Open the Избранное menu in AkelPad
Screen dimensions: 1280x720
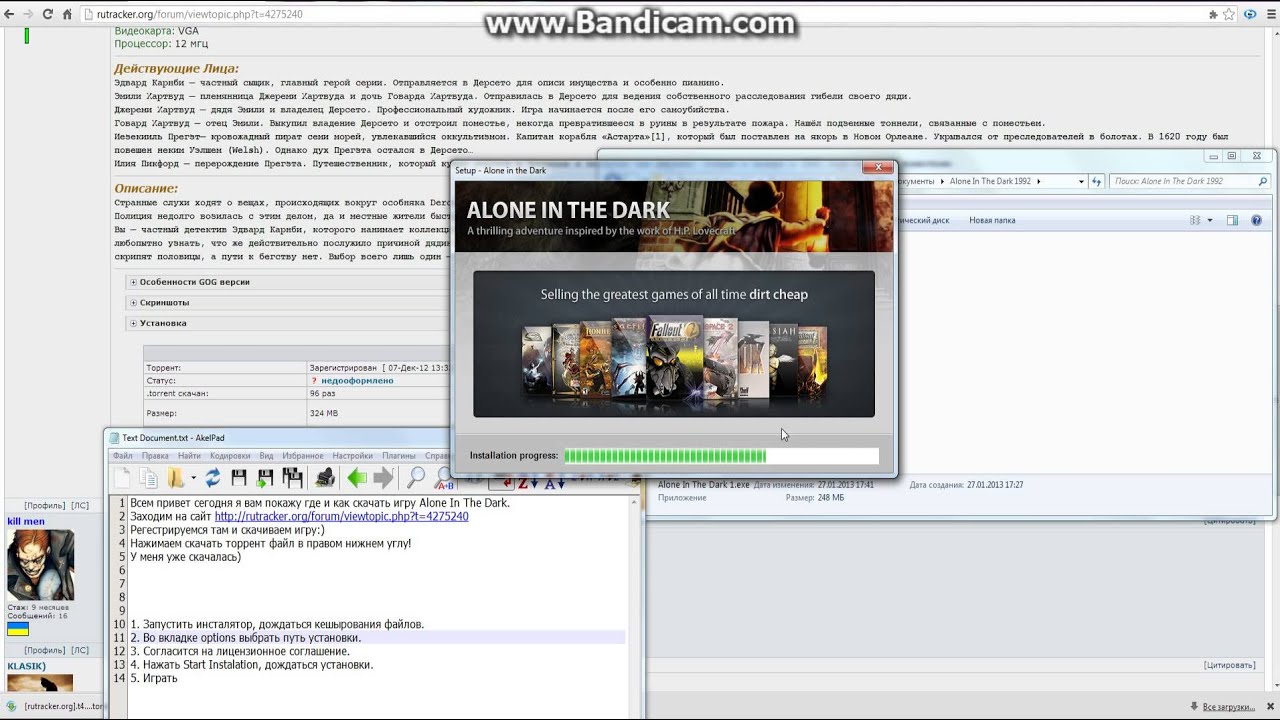tap(303, 456)
